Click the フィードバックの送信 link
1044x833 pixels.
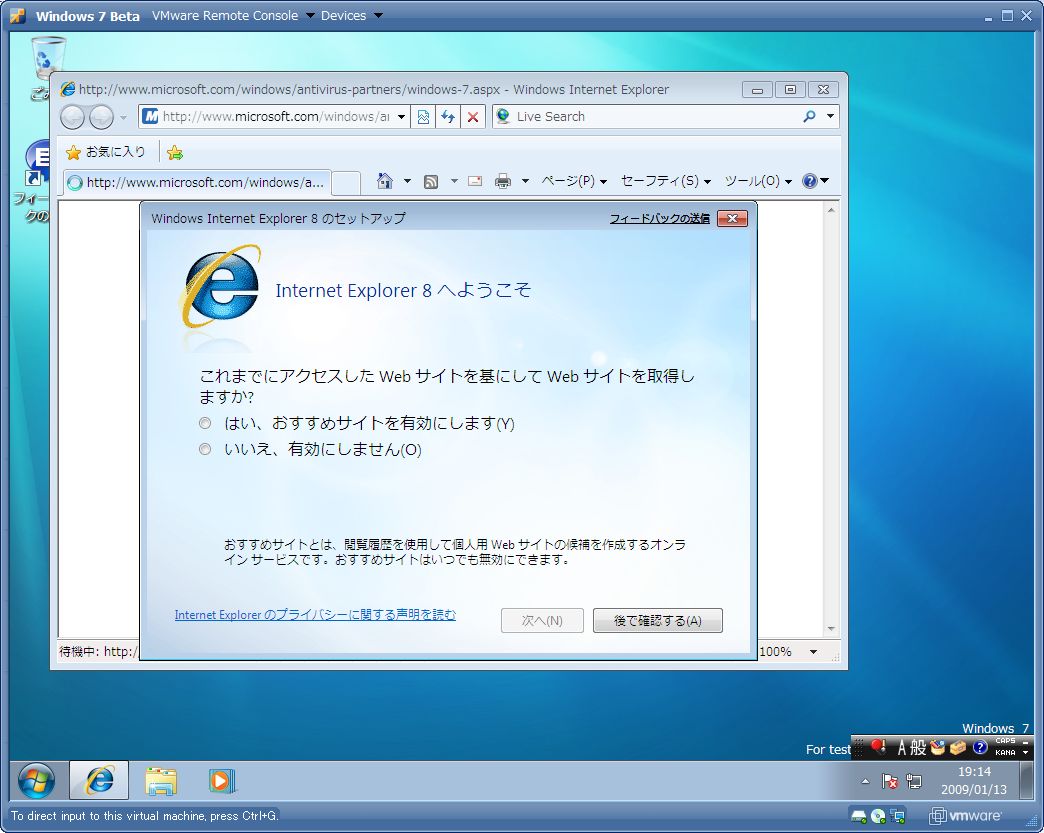point(660,218)
